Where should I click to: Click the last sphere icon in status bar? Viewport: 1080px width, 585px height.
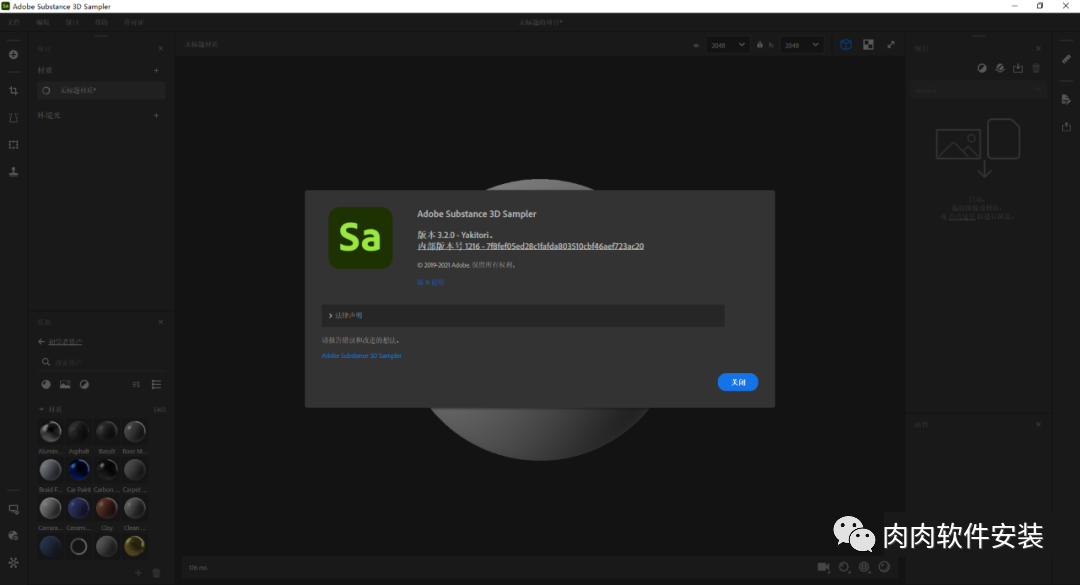[884, 567]
